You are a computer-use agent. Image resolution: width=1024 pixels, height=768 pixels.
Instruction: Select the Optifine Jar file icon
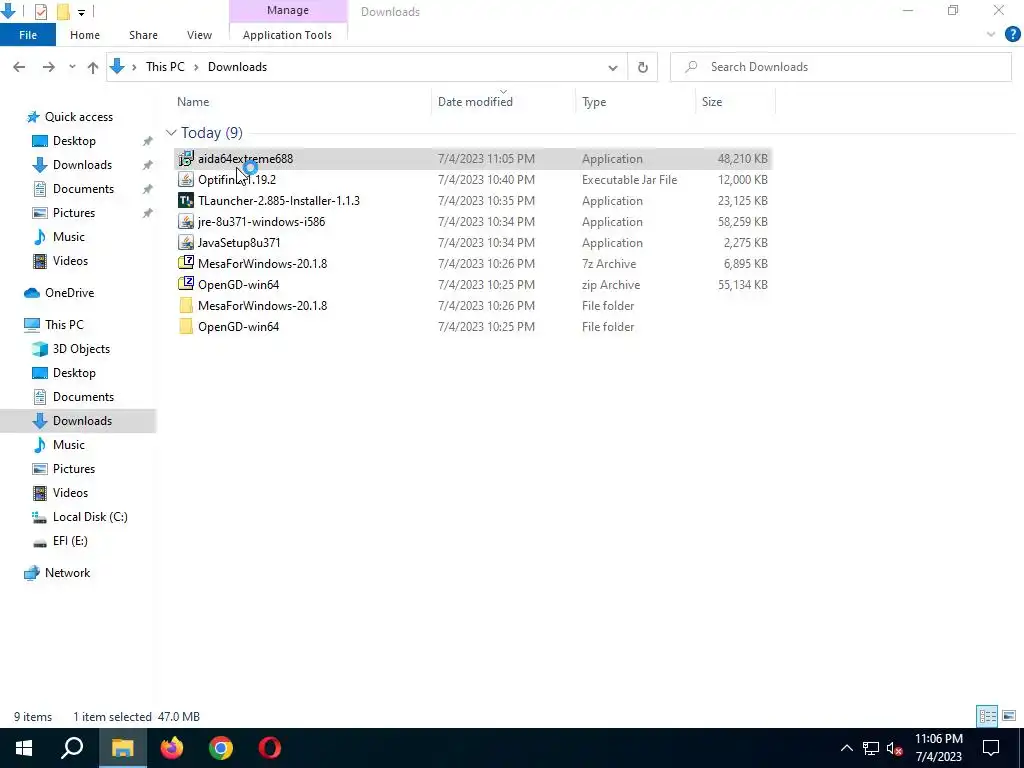coord(186,180)
